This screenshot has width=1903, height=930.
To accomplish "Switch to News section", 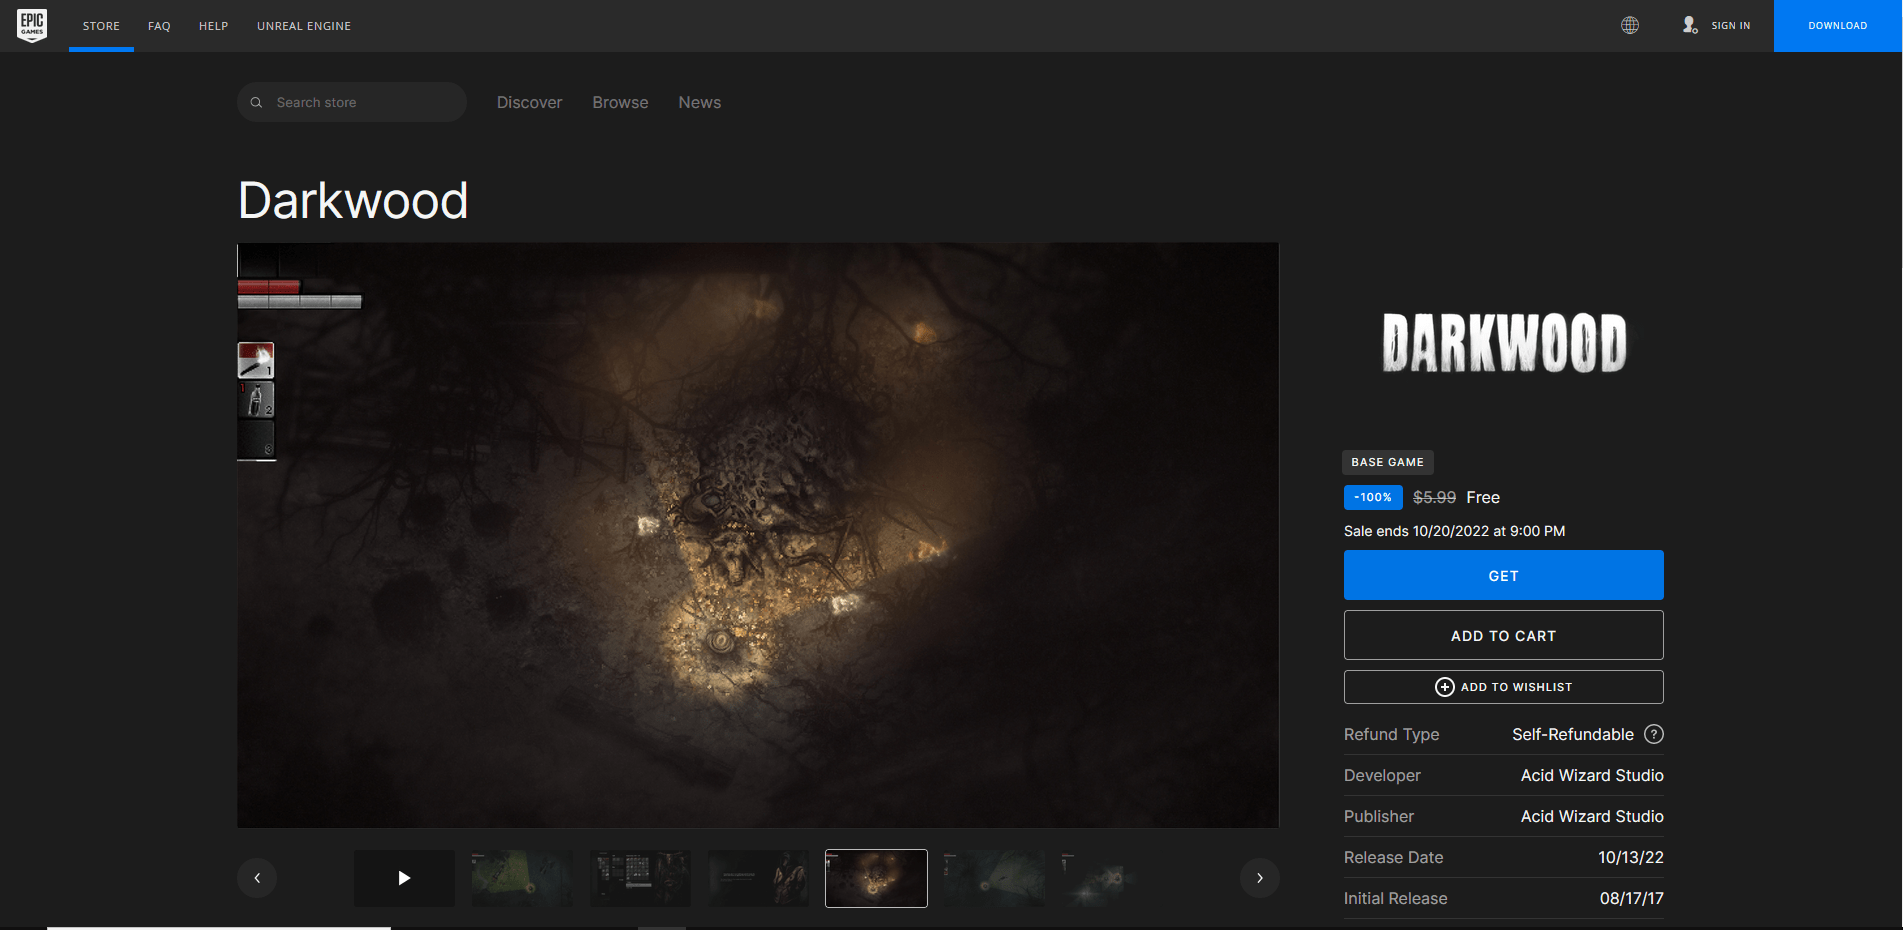I will (700, 102).
